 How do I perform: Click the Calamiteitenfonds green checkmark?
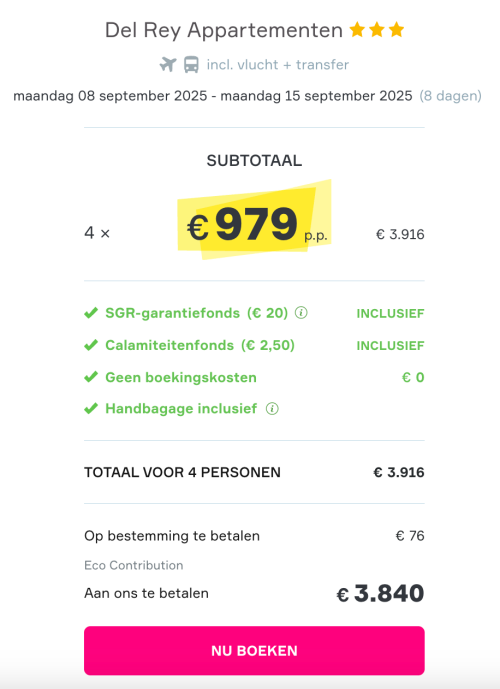click(91, 345)
